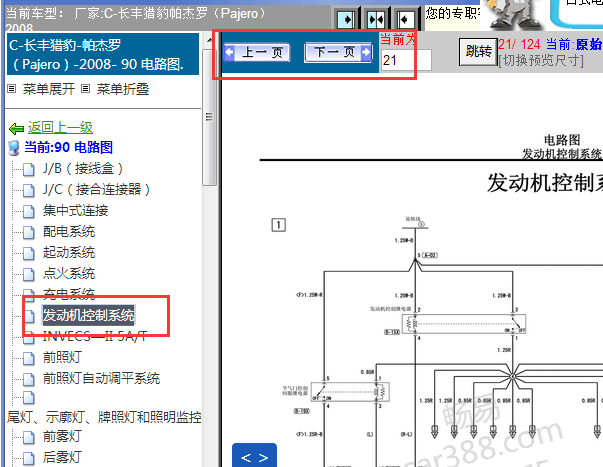Click the 21/ 124 page counter text
The height and width of the screenshot is (467, 603).
pyautogui.click(x=519, y=44)
